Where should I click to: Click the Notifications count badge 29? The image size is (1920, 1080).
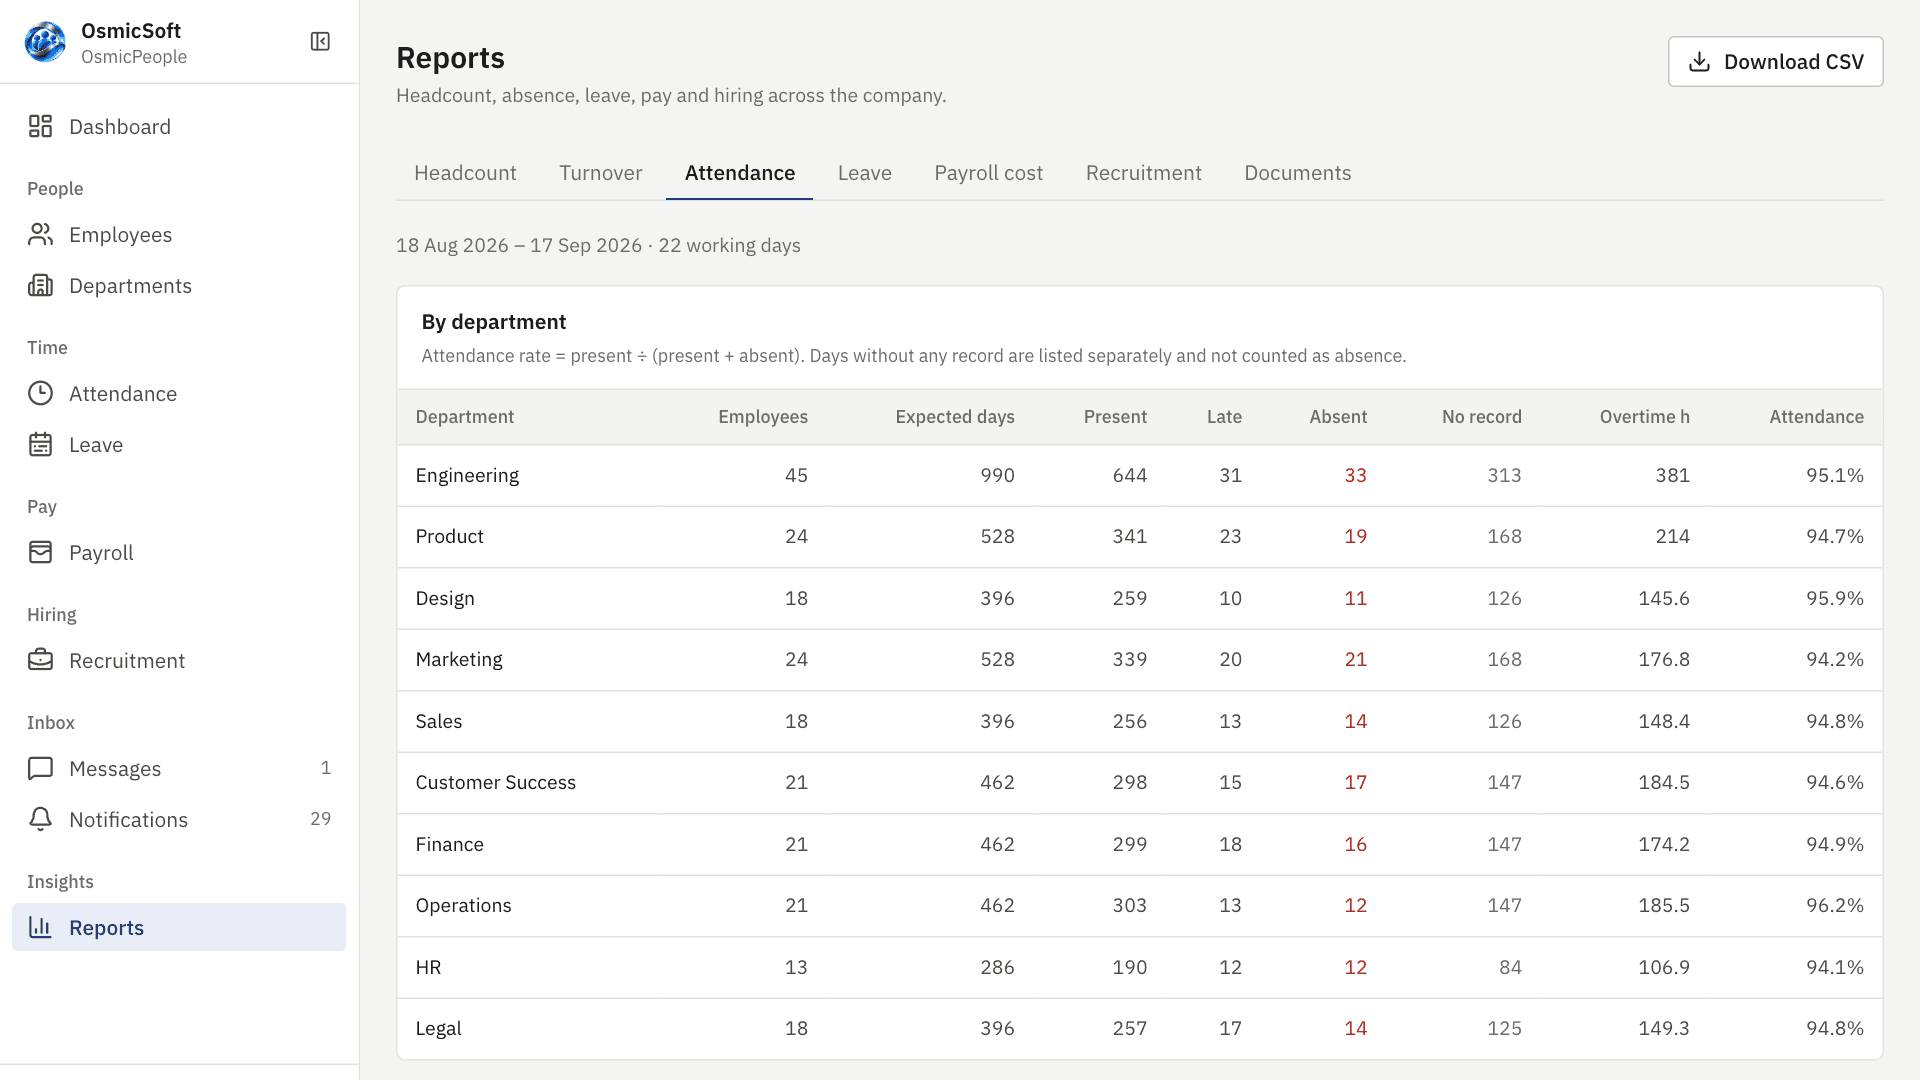pos(320,819)
